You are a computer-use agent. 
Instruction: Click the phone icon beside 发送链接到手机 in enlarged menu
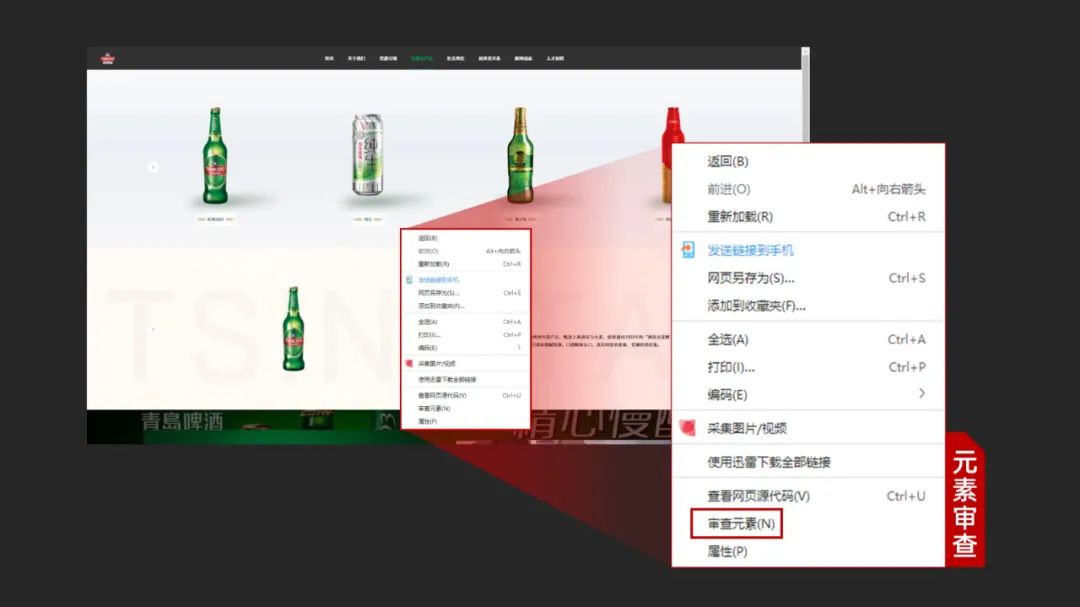tap(687, 249)
